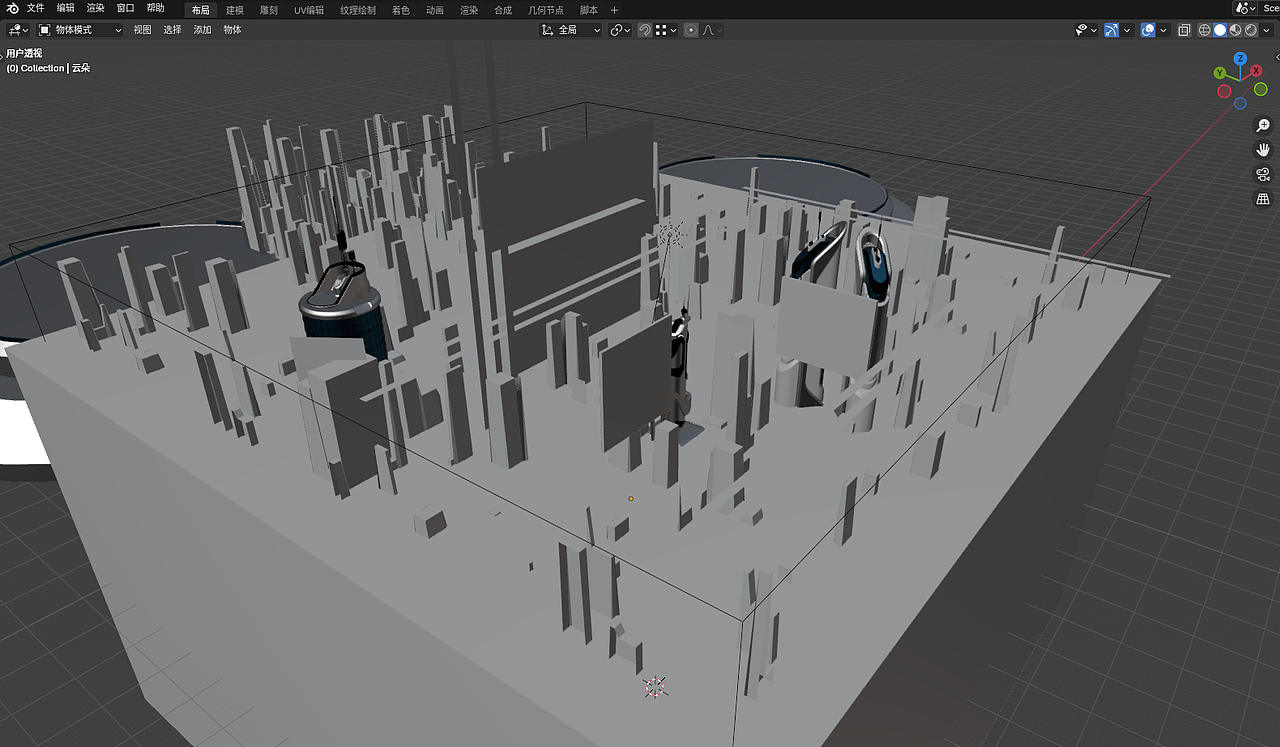Select the 布局 (Layout) workspace tab
1280x747 pixels.
pos(201,10)
